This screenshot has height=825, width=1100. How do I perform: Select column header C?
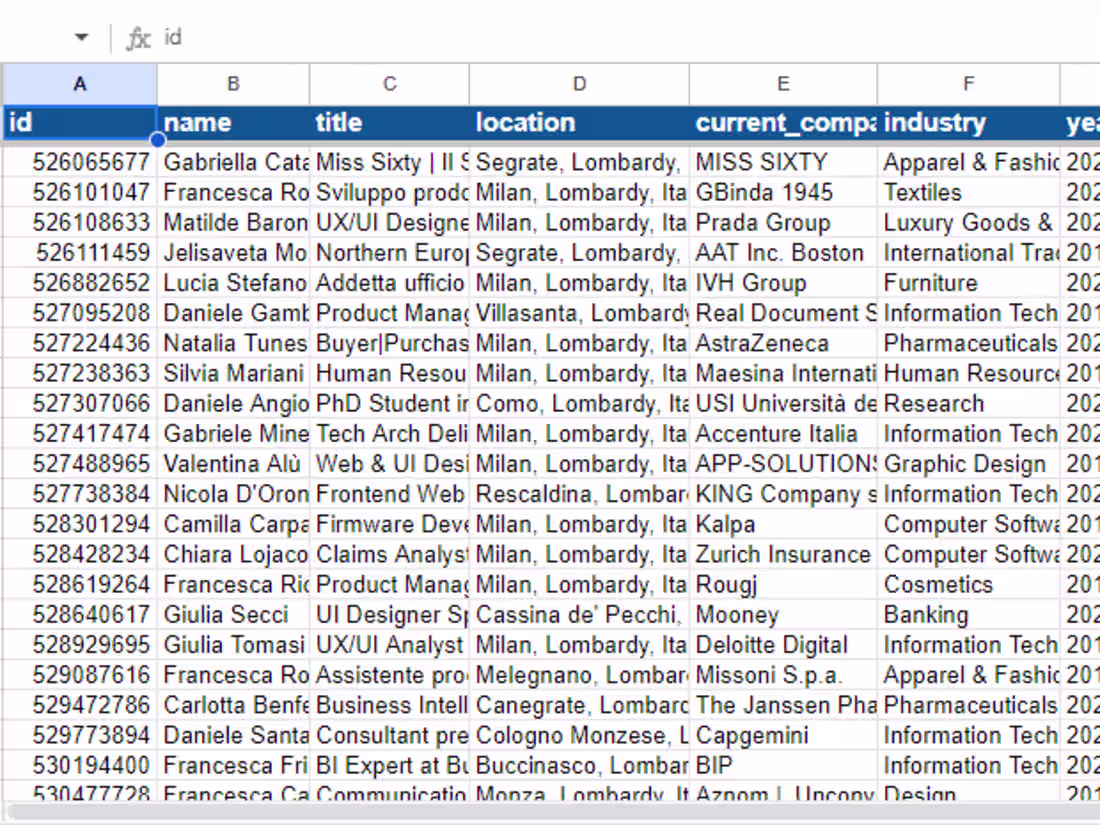coord(389,84)
